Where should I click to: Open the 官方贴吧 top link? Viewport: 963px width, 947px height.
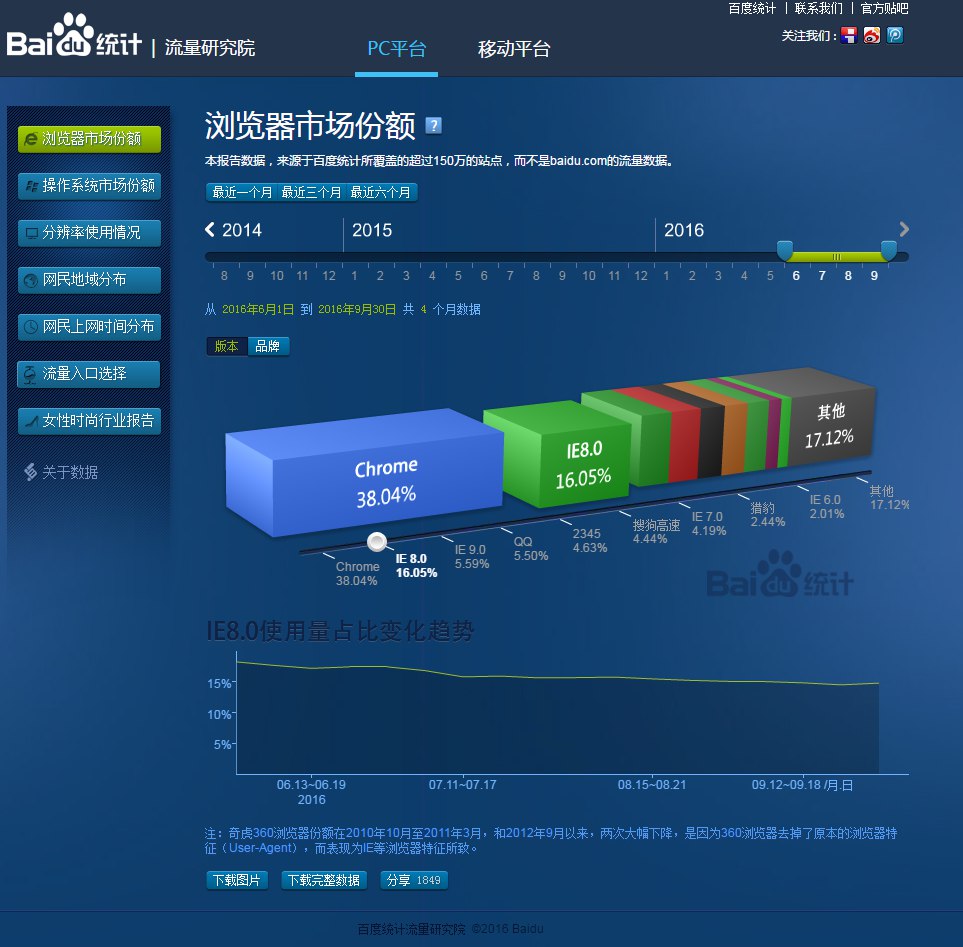pos(884,9)
